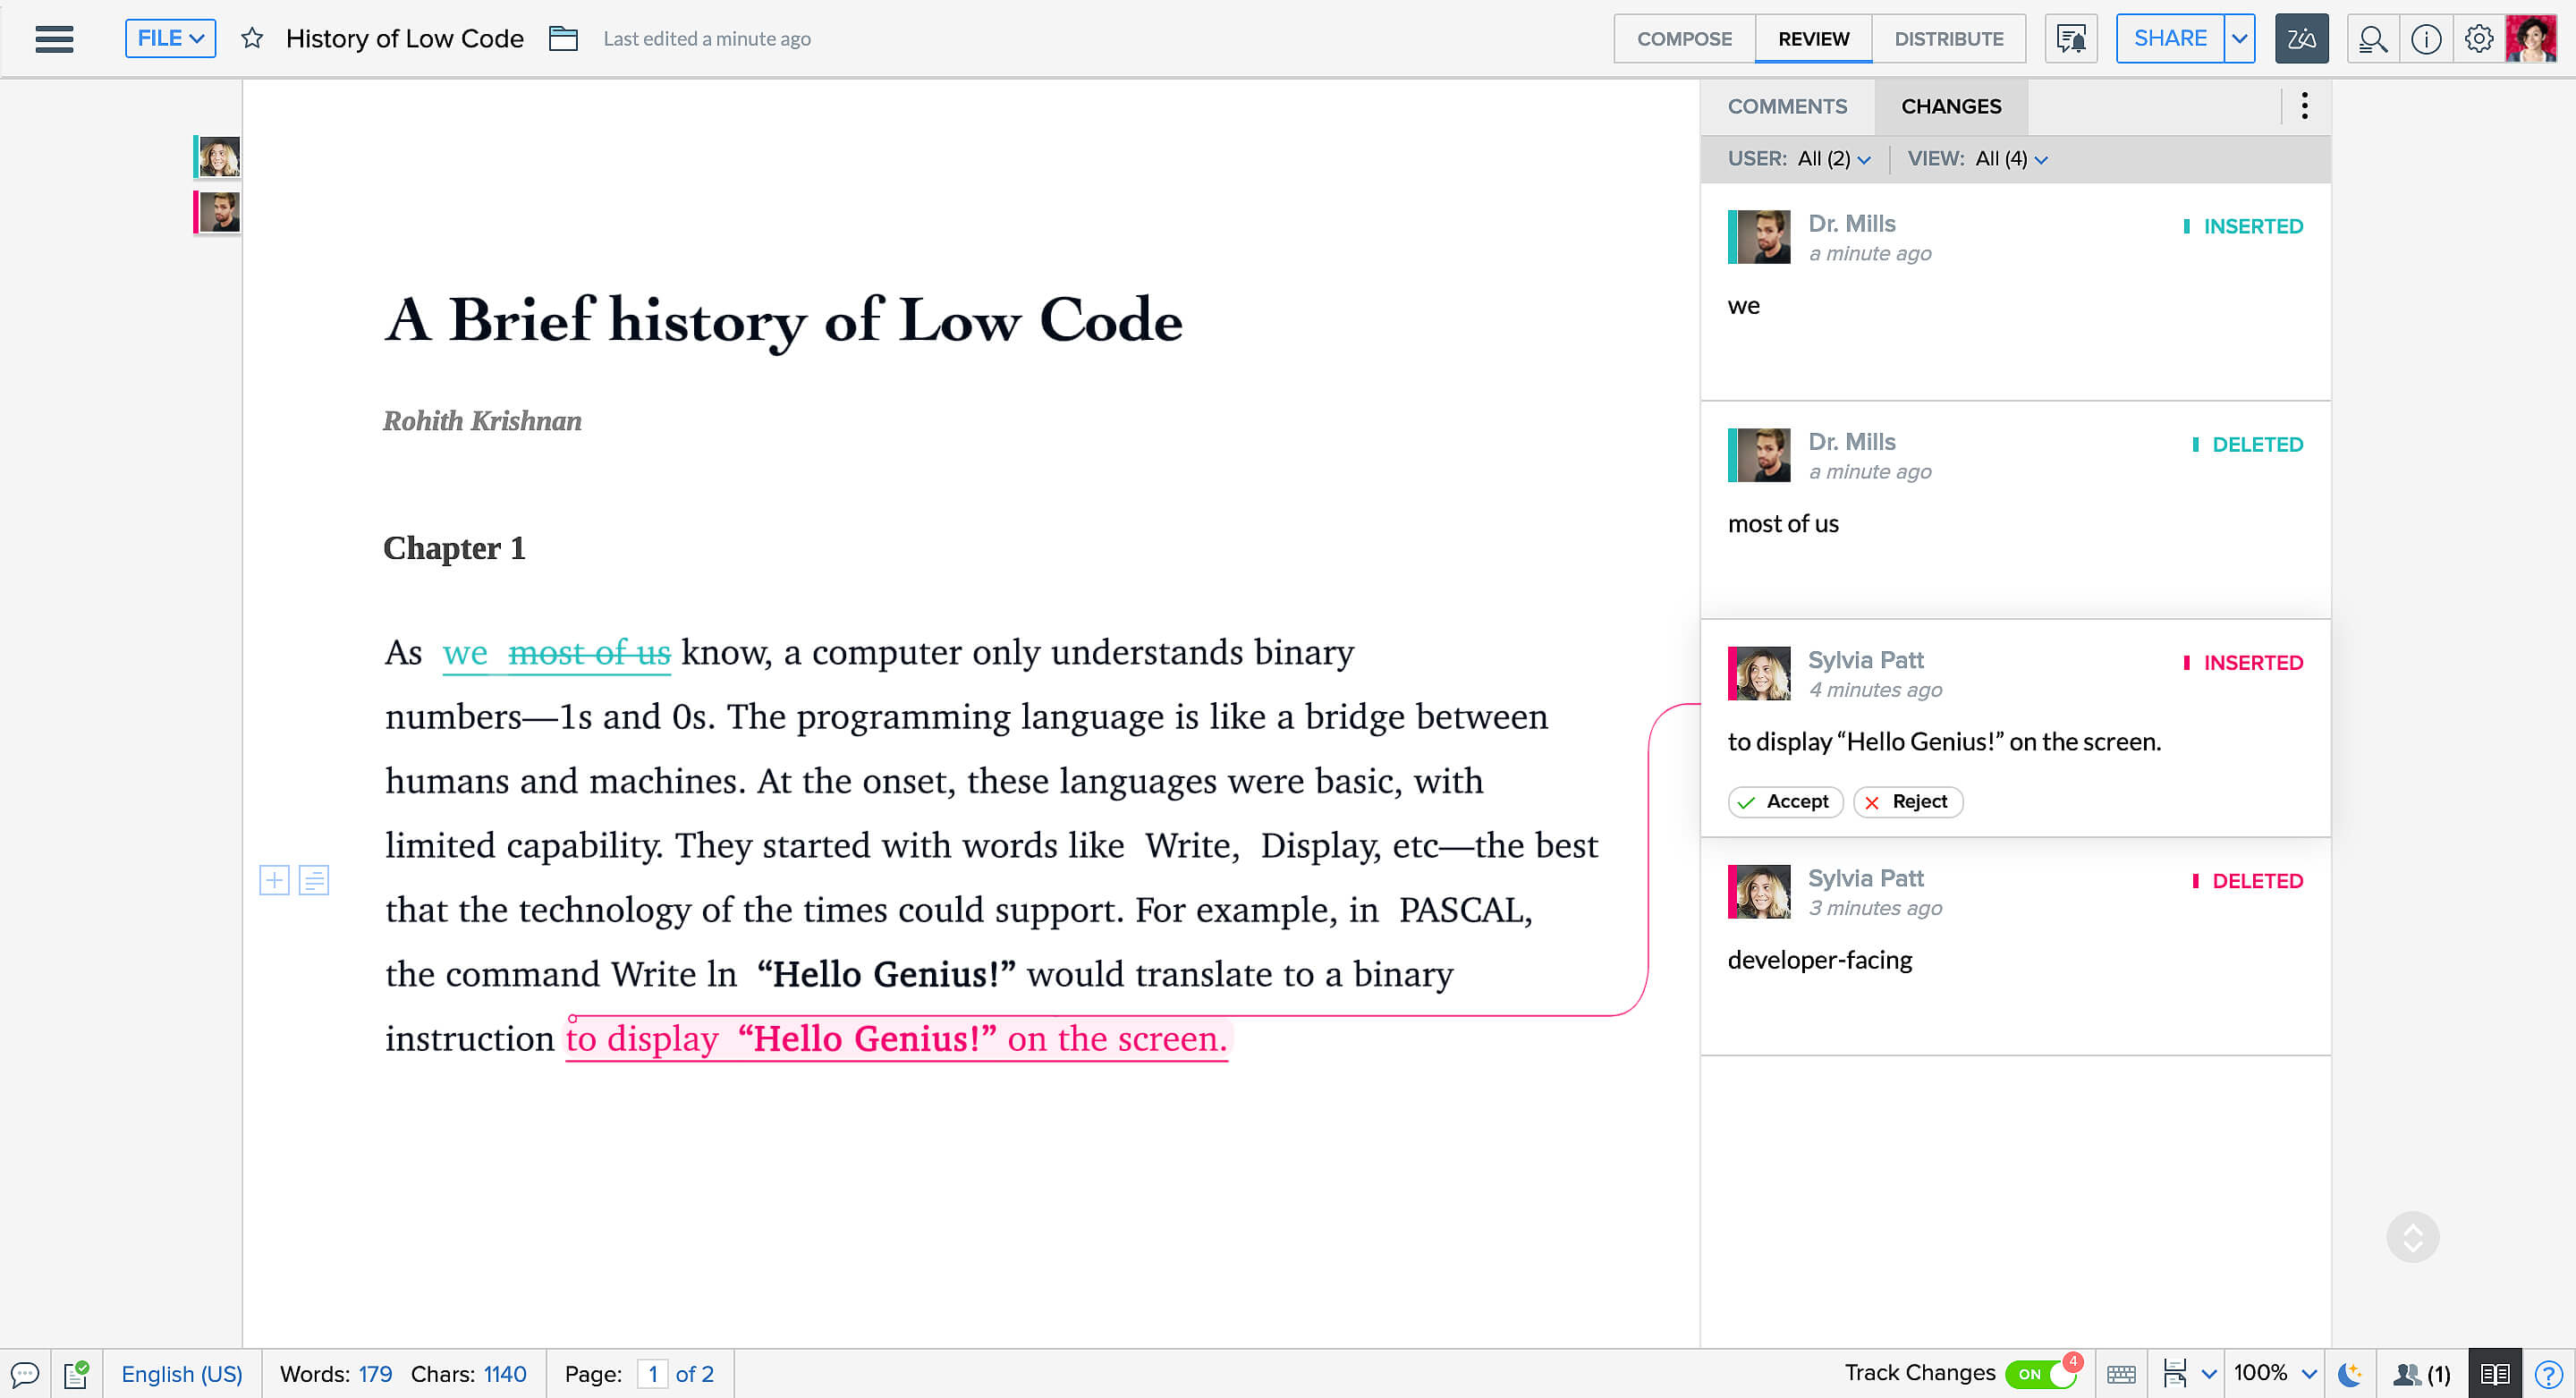Click the search/find user icon
The width and height of the screenshot is (2576, 1398).
tap(2371, 38)
